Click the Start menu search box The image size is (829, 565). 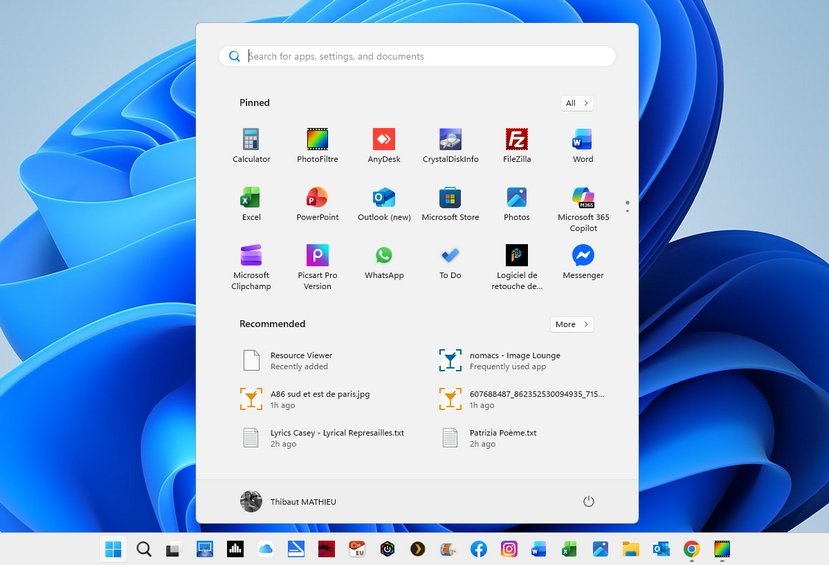click(417, 57)
